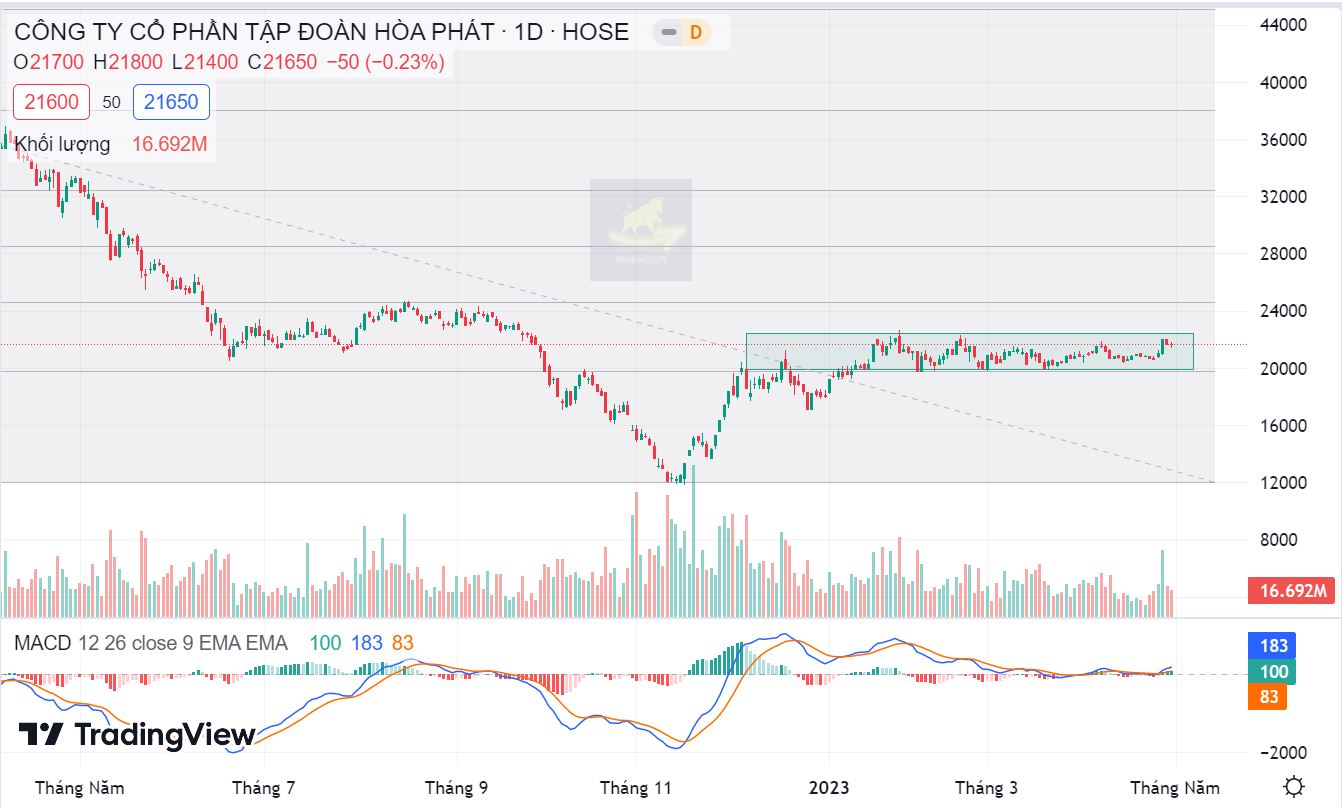Select the MACD 12 26 indicator legend
This screenshot has width=1342, height=807.
[x=150, y=643]
